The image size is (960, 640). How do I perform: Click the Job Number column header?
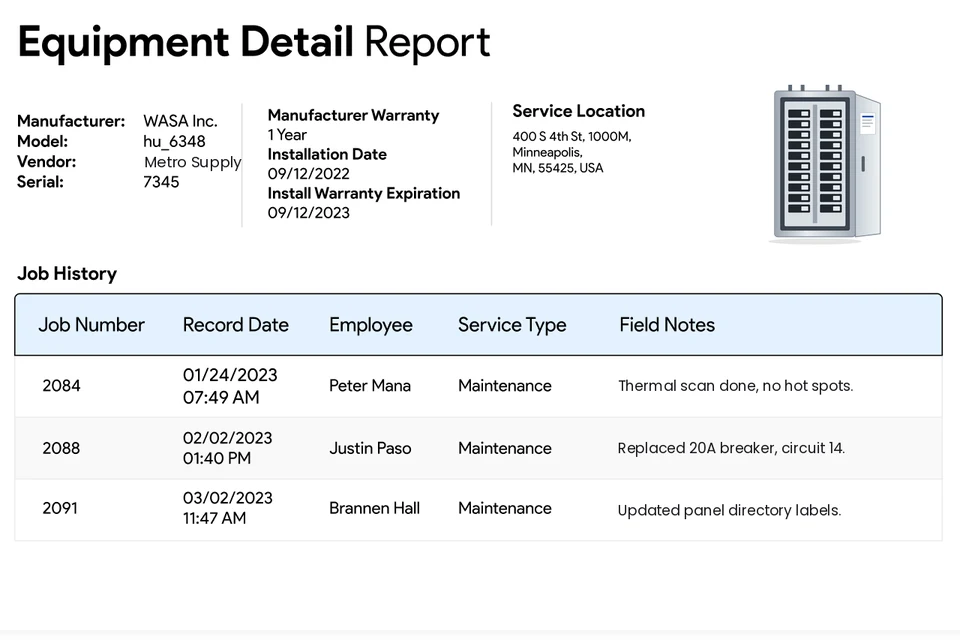pyautogui.click(x=91, y=325)
